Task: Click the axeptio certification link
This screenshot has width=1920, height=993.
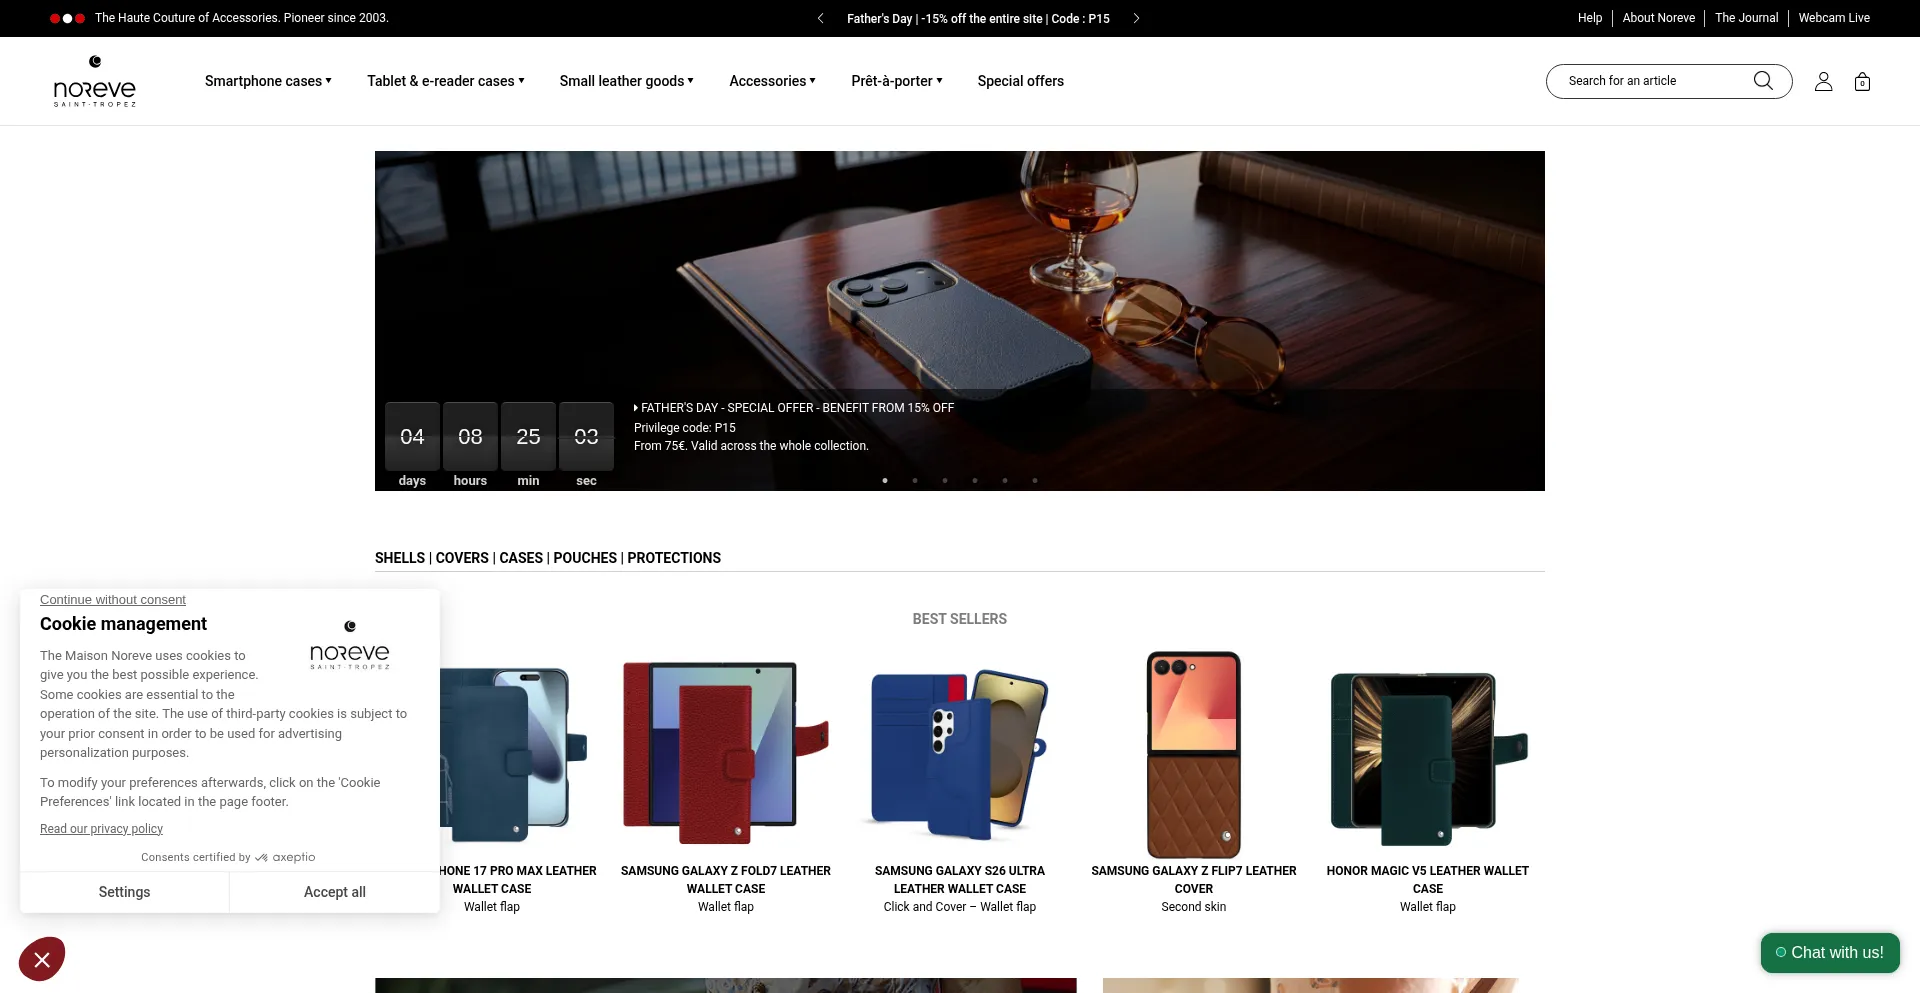Action: [x=228, y=857]
